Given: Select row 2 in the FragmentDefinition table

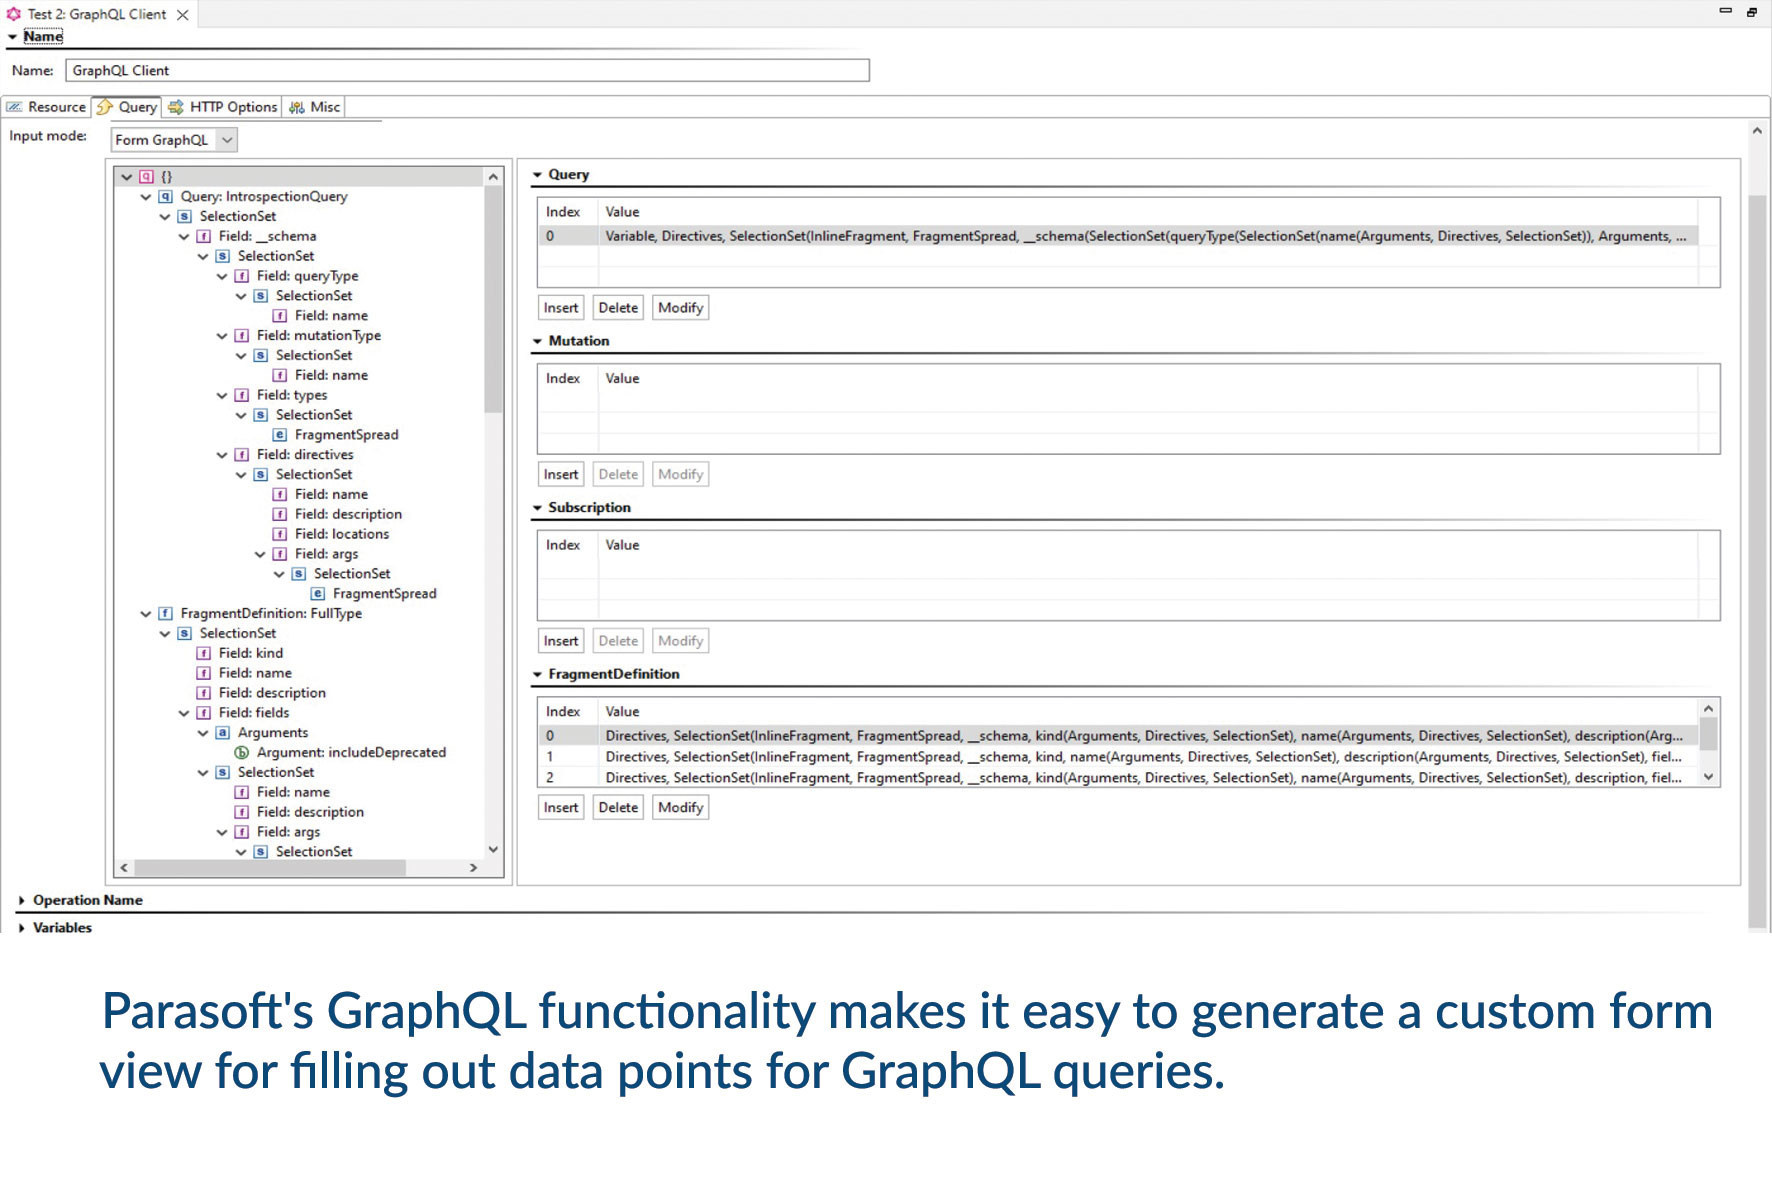Looking at the screenshot, I should click(1117, 777).
